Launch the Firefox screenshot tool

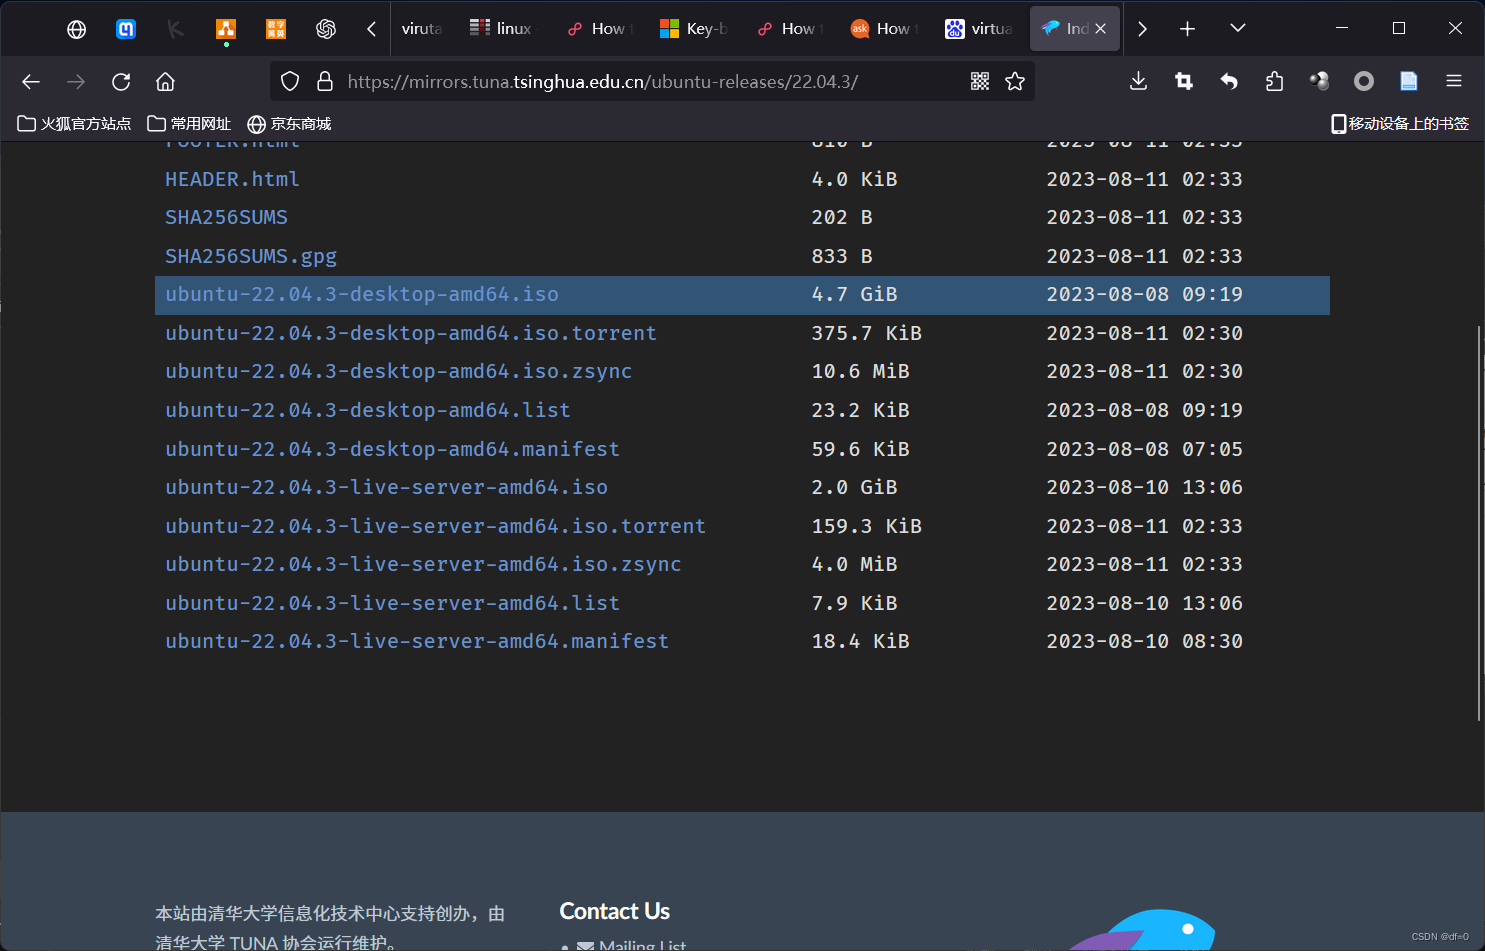tap(1183, 81)
